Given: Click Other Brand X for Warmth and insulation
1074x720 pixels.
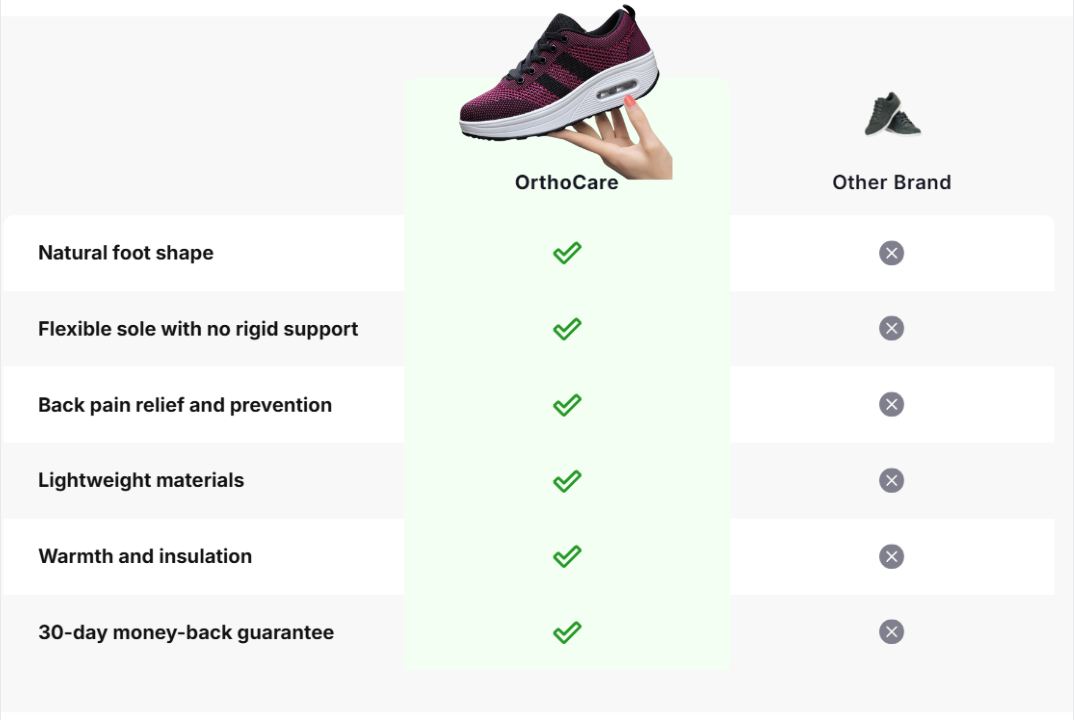Looking at the screenshot, I should [x=891, y=556].
